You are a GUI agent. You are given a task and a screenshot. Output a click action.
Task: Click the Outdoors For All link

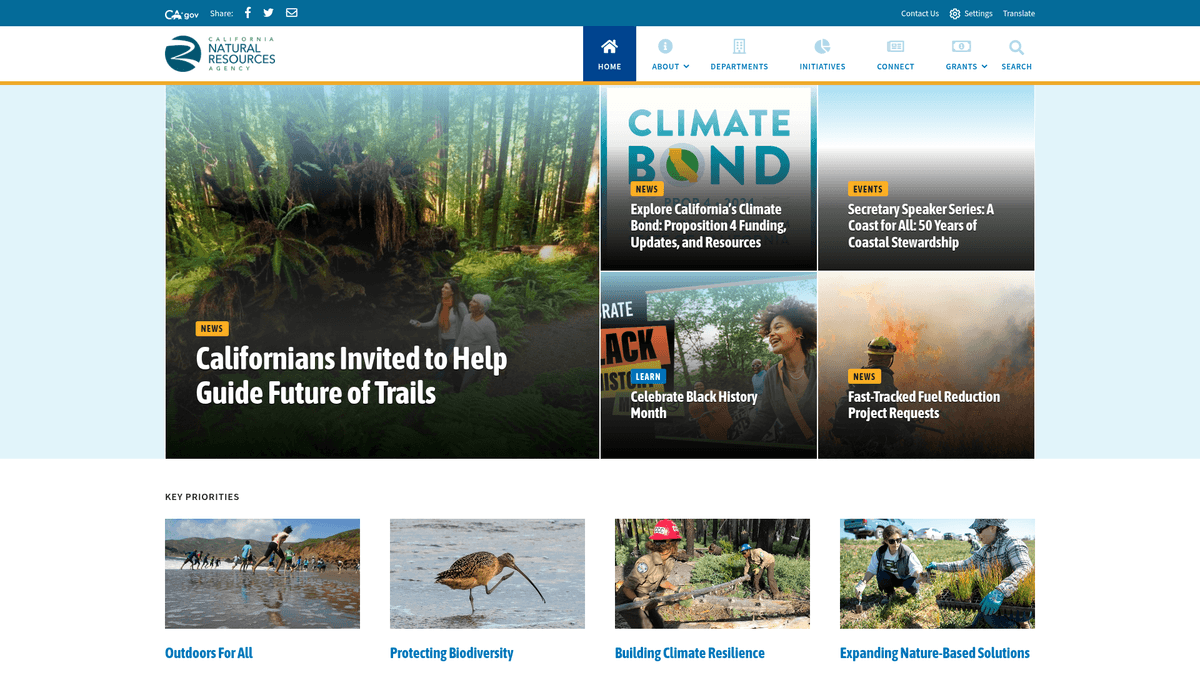pyautogui.click(x=208, y=652)
